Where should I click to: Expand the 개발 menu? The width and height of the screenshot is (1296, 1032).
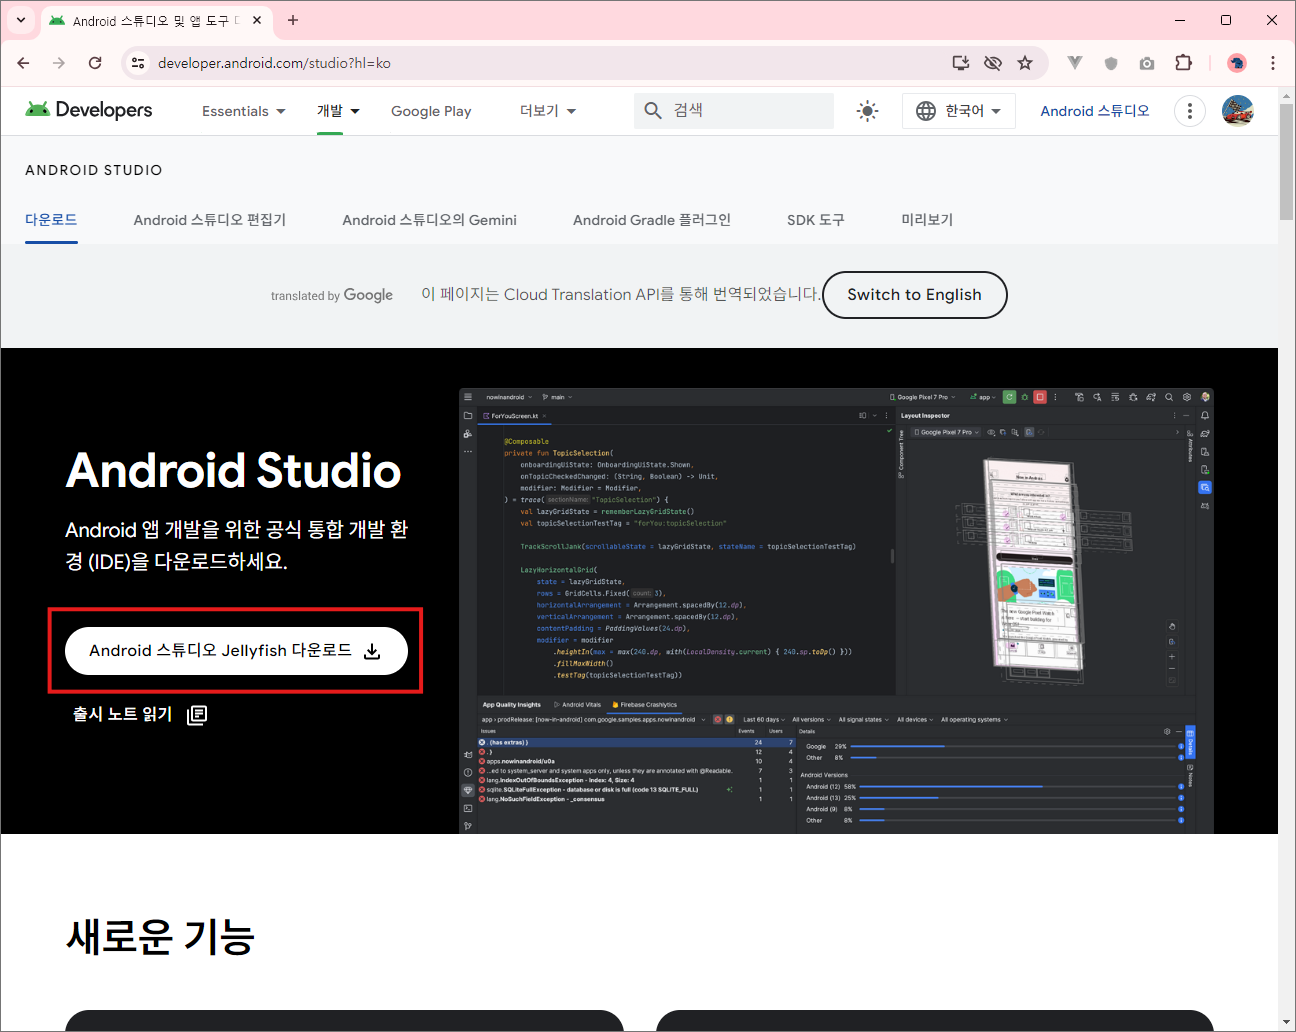tap(338, 111)
